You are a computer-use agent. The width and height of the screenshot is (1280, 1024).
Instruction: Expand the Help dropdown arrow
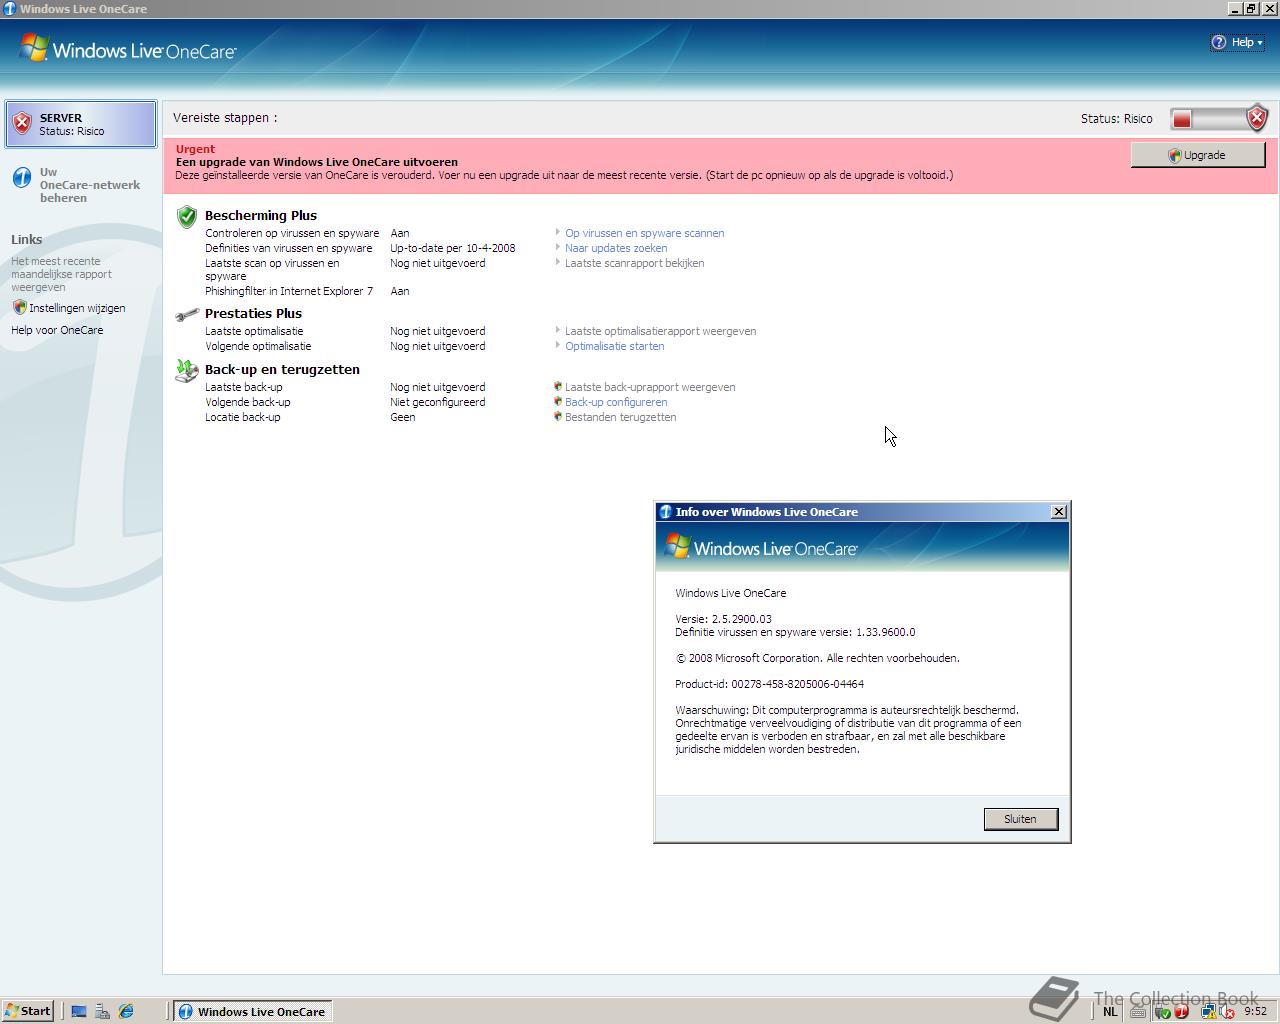click(1260, 43)
